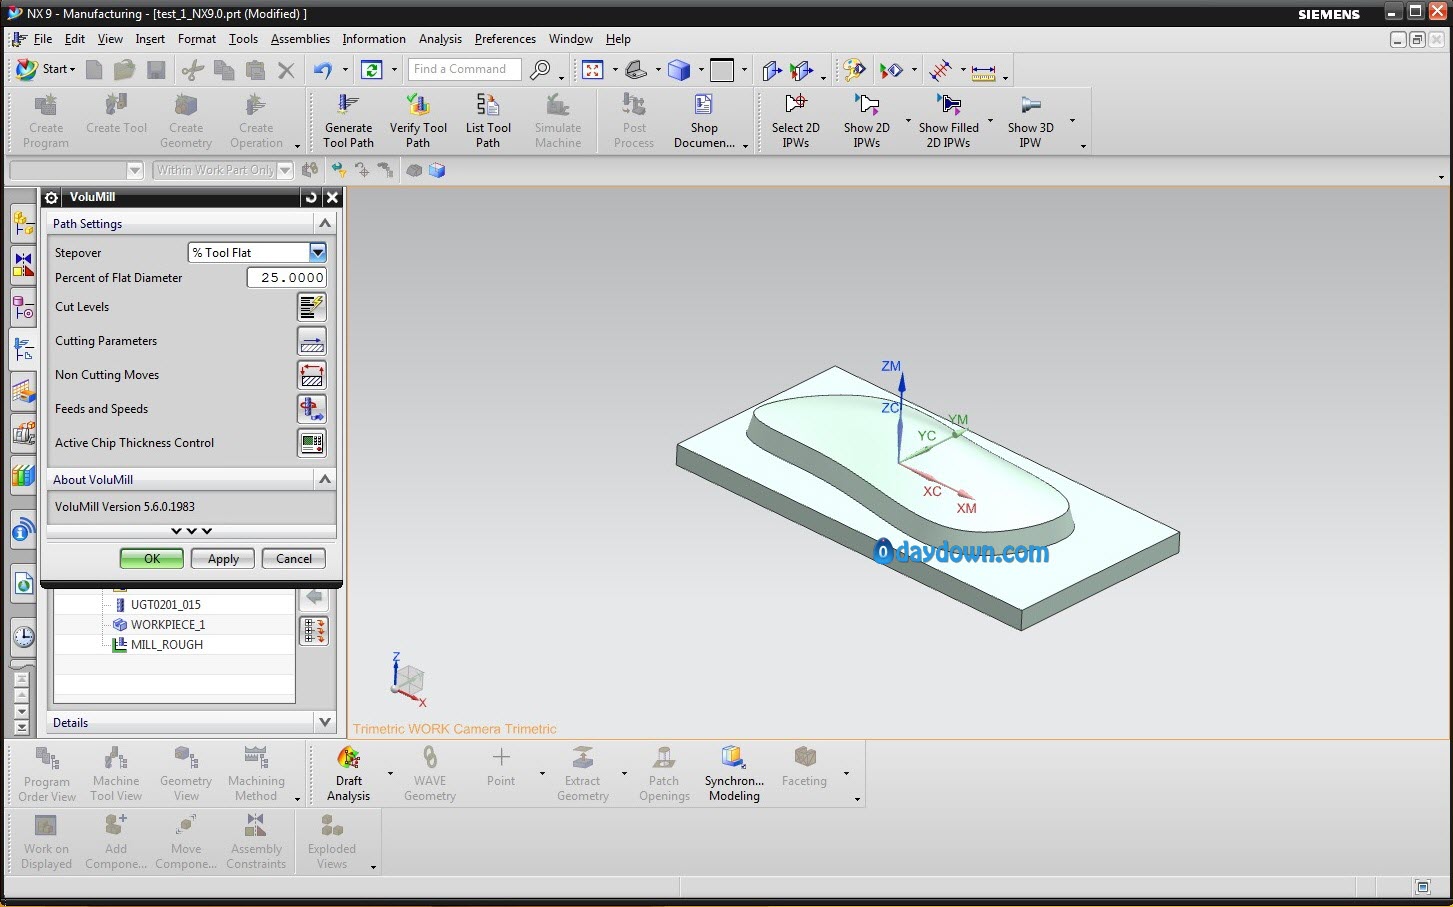Click the Operation Navigator sidebar tab icon

coord(24,349)
